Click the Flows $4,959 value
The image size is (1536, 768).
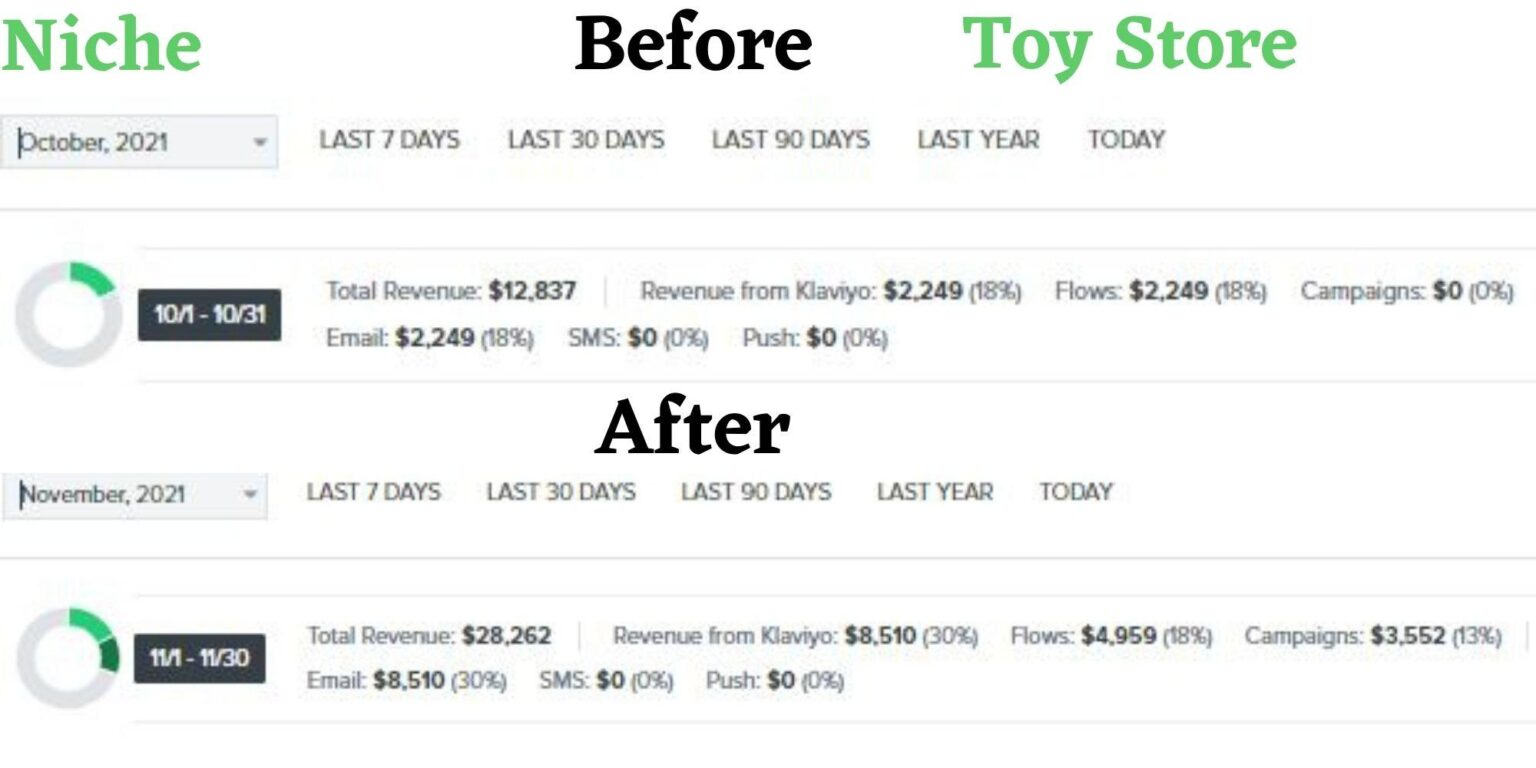1118,636
